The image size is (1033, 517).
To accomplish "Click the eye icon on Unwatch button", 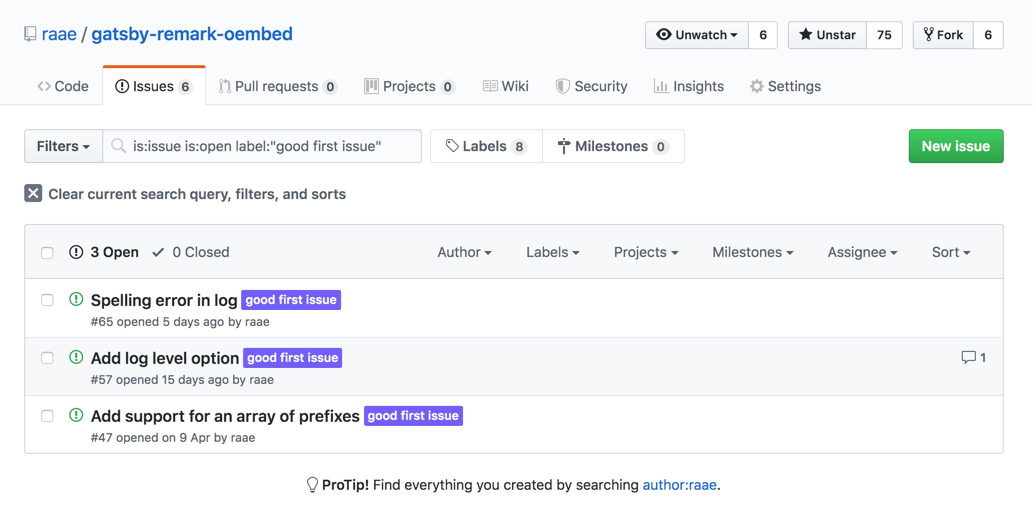I will pos(664,34).
